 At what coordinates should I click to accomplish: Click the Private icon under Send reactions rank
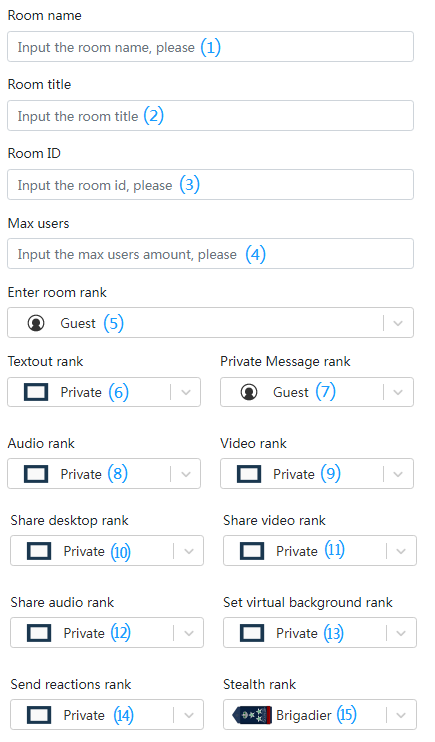point(39,715)
